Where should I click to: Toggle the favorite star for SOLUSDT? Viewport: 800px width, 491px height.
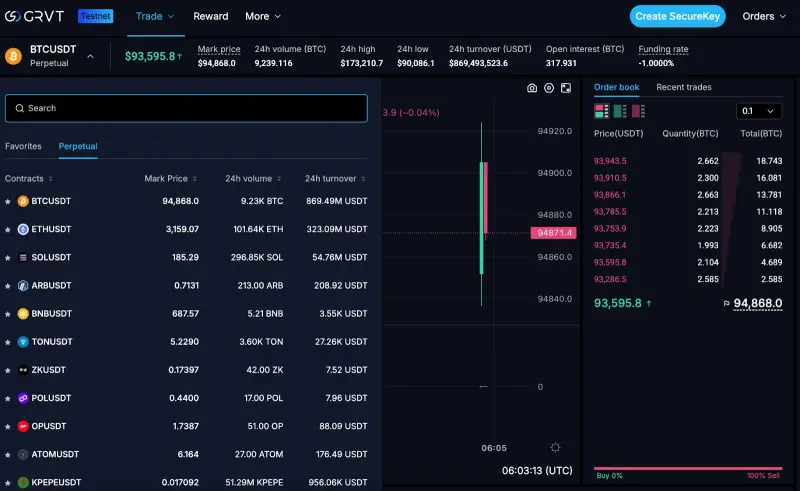point(8,258)
